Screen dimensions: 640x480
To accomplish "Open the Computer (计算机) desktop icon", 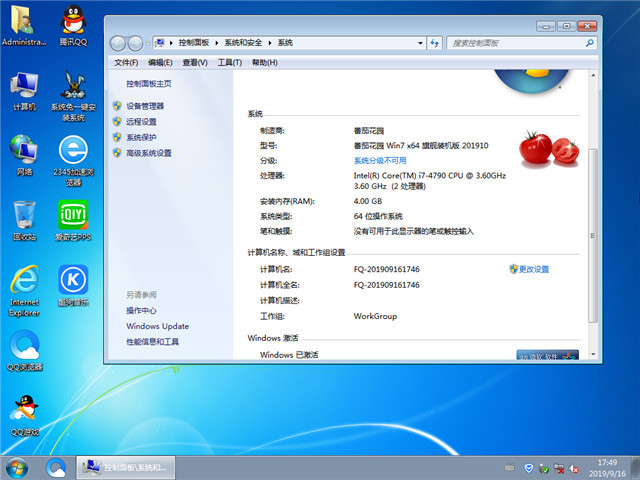I will tap(24, 91).
